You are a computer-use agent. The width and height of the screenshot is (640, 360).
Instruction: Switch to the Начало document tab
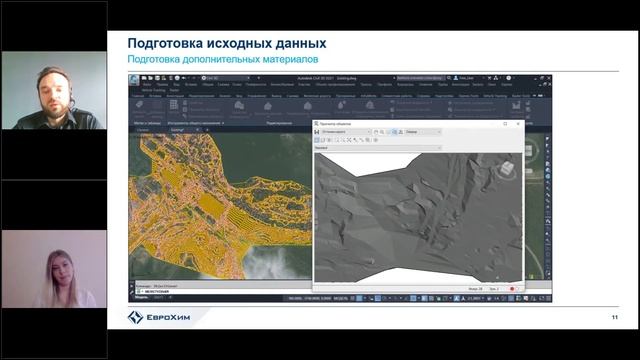point(143,130)
